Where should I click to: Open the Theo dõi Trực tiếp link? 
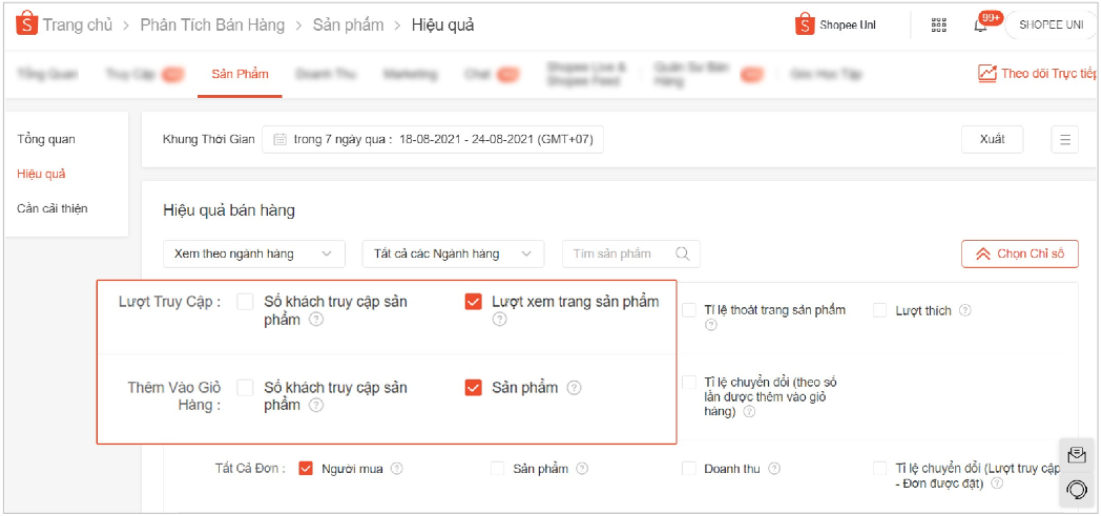[x=1037, y=74]
